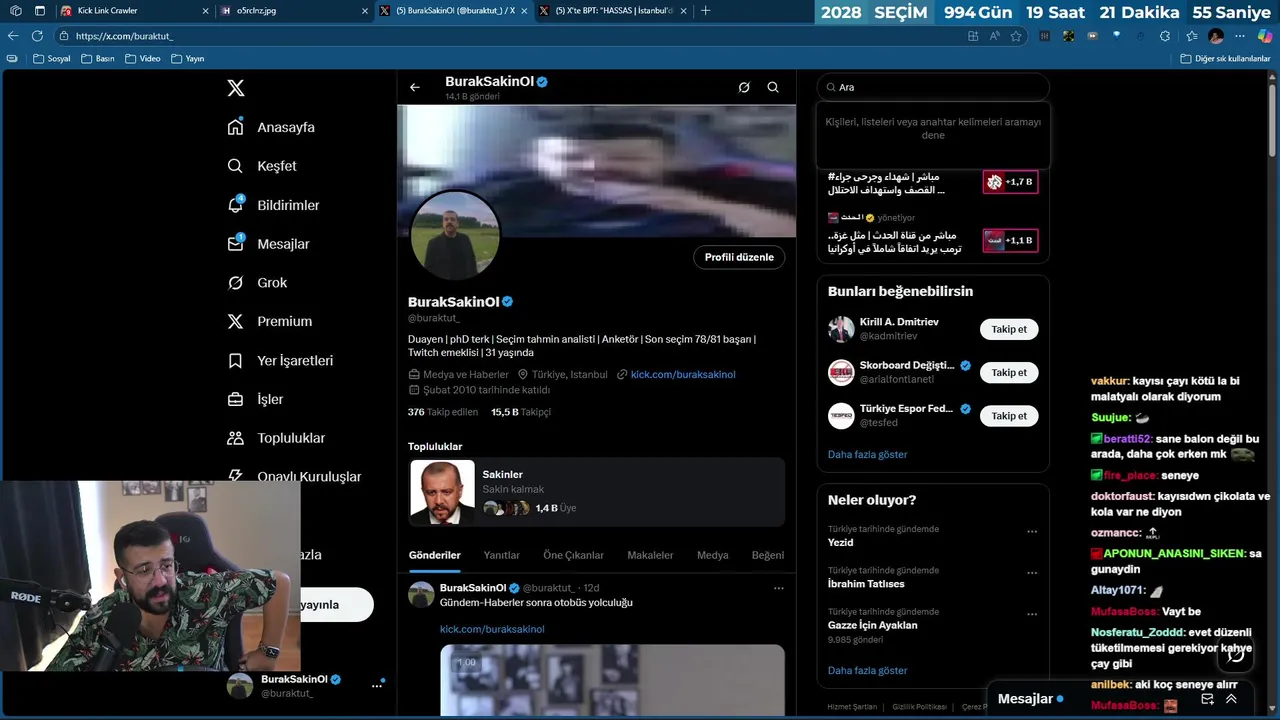Follow Skorboard Değişti with Takip et
Viewport: 1280px width, 720px height.
click(1009, 372)
